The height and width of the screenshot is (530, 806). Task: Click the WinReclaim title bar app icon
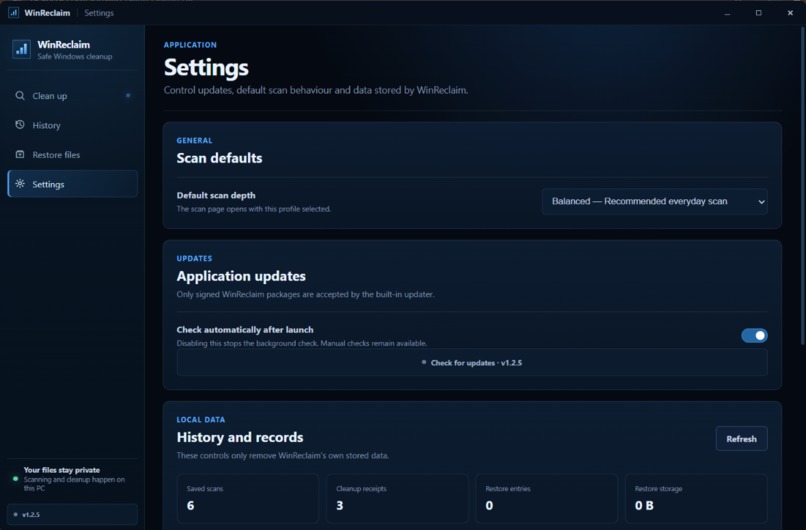[13, 12]
